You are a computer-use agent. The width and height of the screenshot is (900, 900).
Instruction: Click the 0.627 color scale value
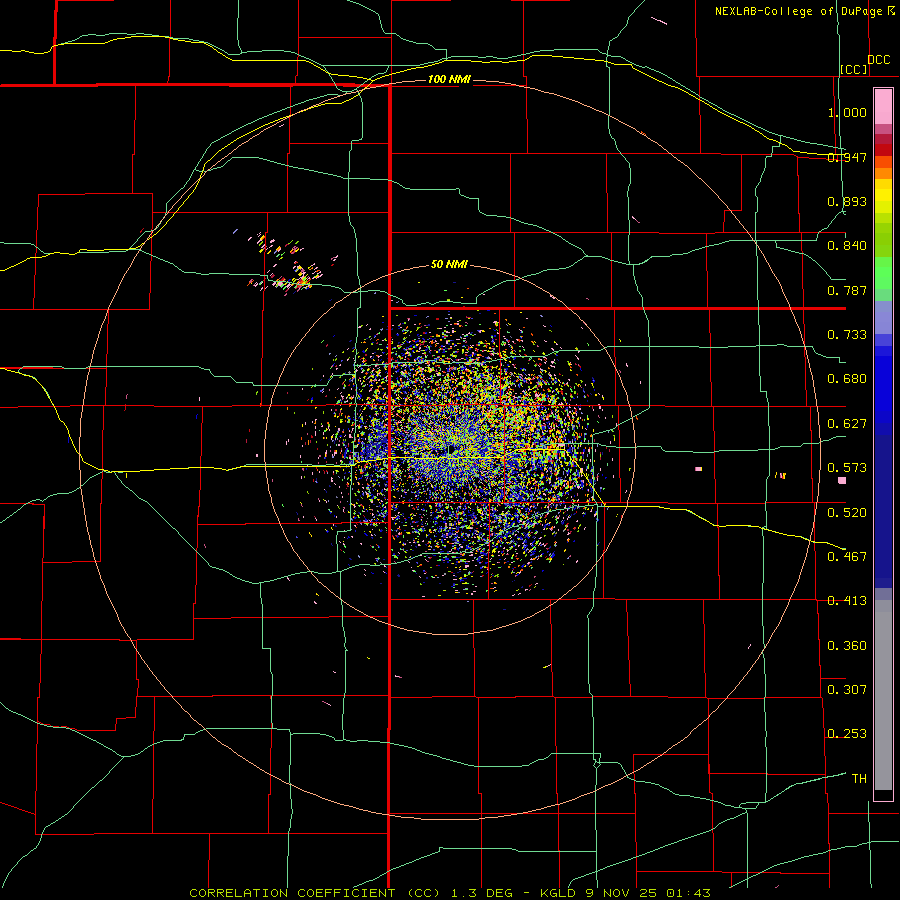[x=847, y=424]
